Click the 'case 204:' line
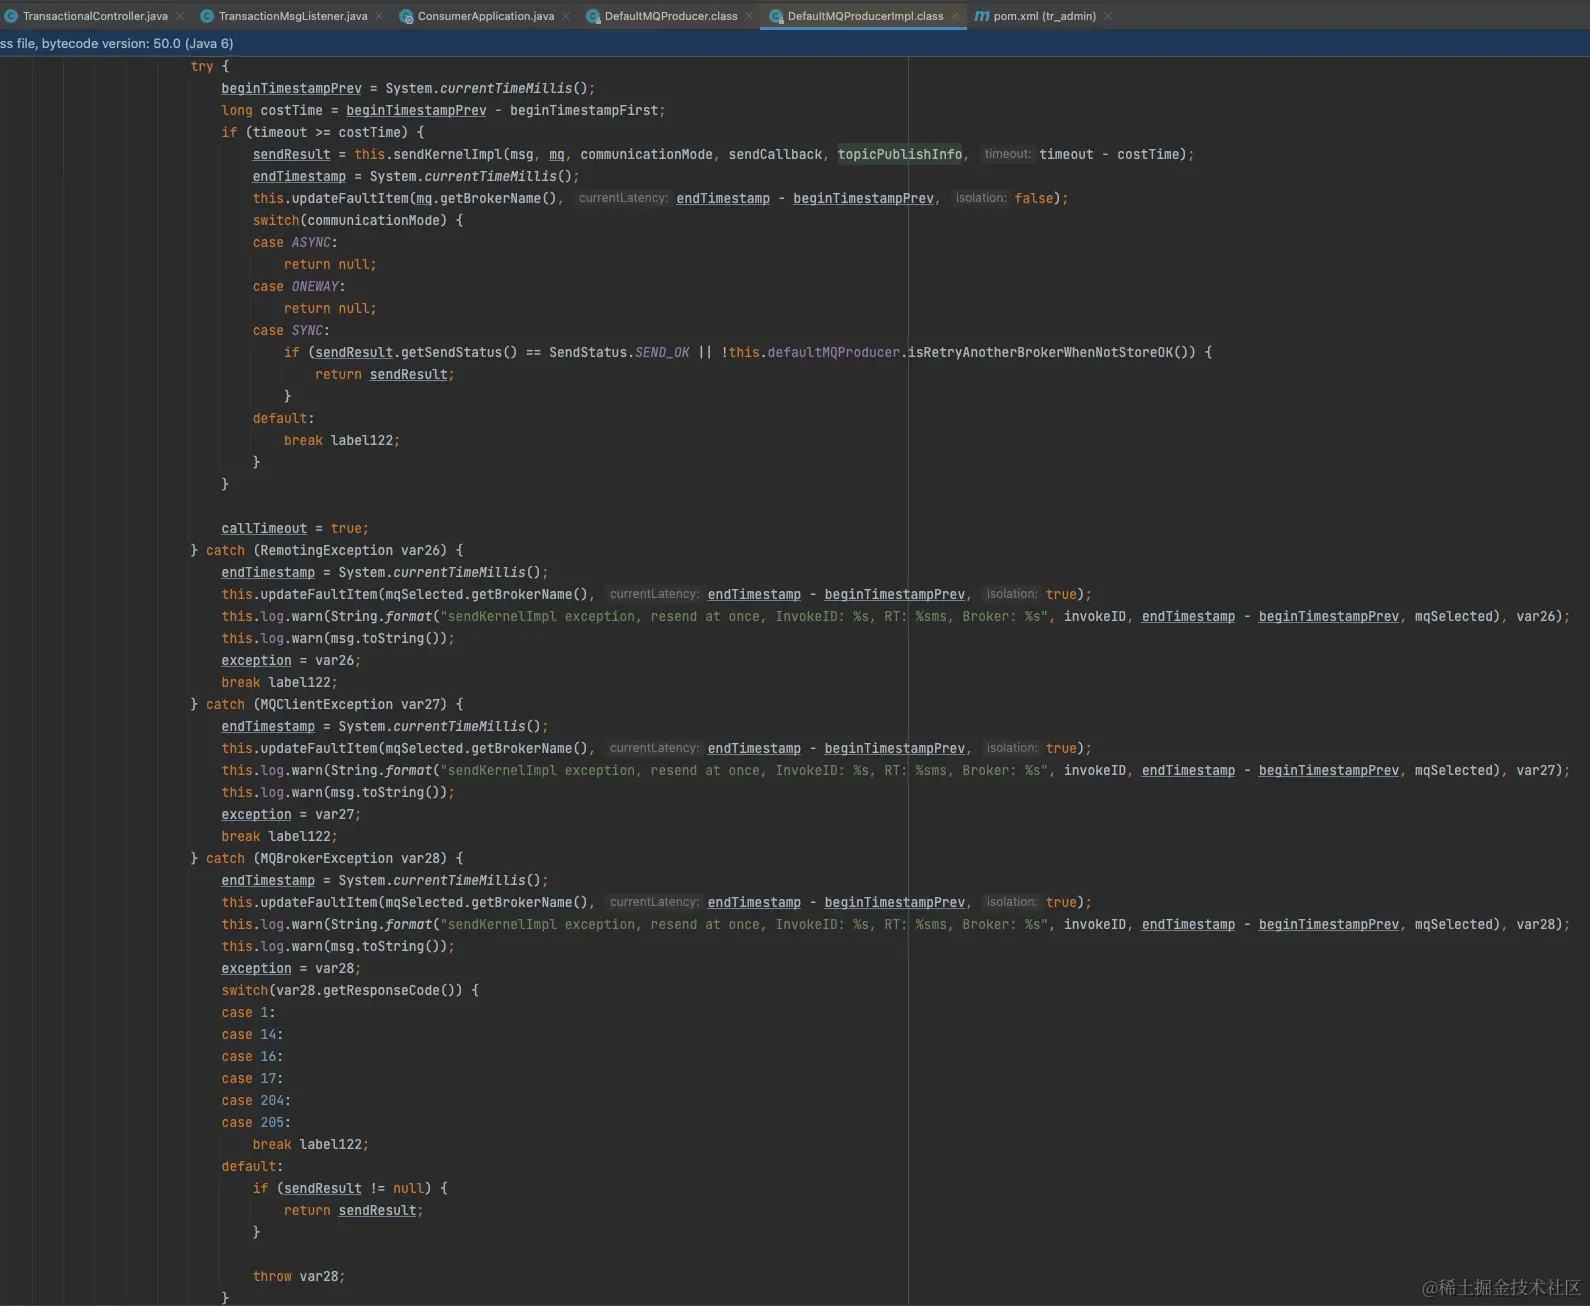The width and height of the screenshot is (1590, 1306). [256, 1100]
